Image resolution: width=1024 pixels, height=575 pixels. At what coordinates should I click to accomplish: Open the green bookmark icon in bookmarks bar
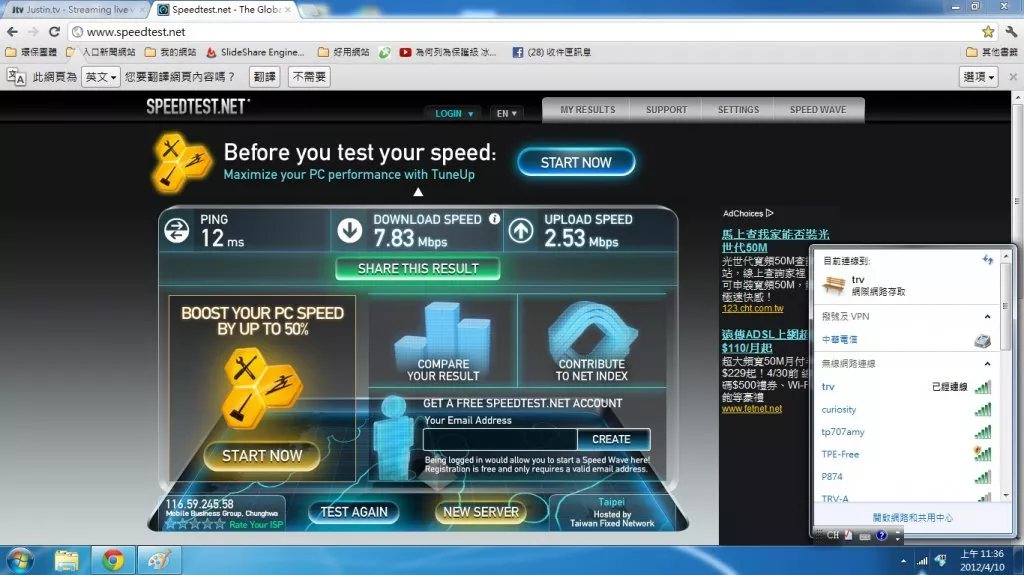click(x=385, y=52)
